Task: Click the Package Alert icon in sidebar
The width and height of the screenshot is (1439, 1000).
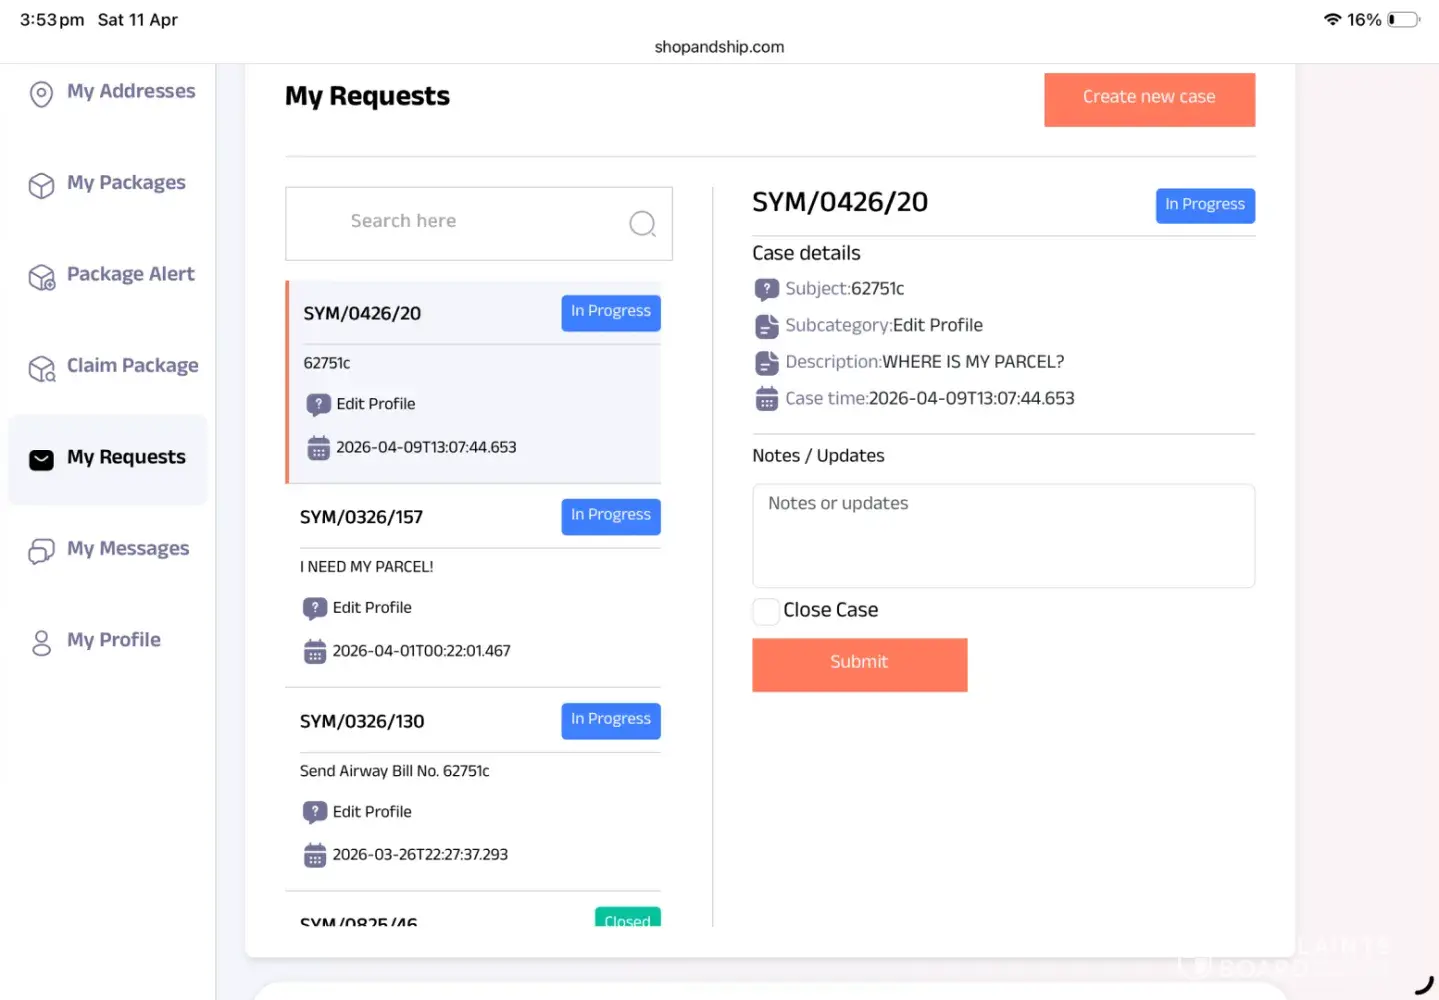Action: 41,278
